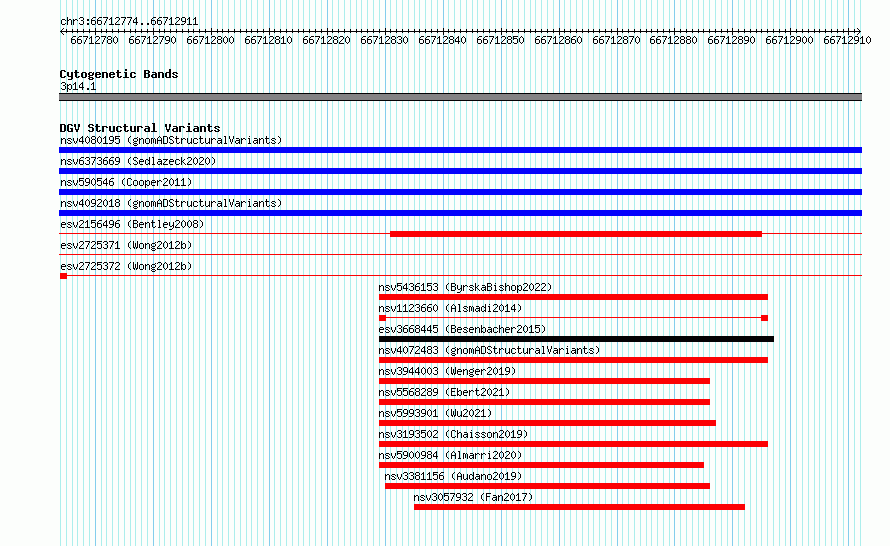Screen dimensions: 890x546
Task: Click the blue bar under nsv6373669
Action: click(x=460, y=171)
